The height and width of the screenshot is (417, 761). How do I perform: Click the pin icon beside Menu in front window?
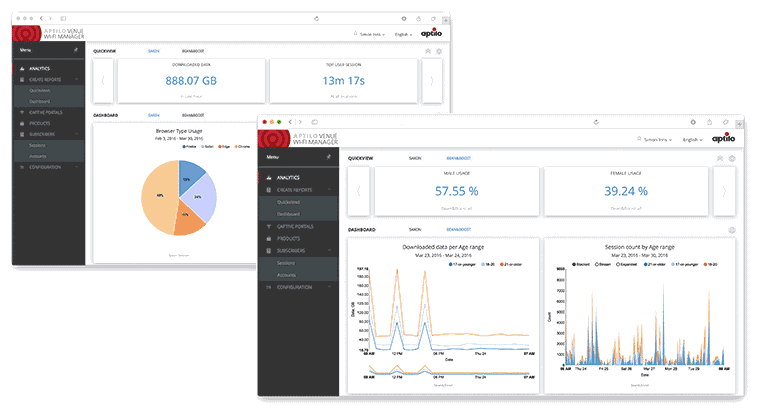tap(330, 157)
